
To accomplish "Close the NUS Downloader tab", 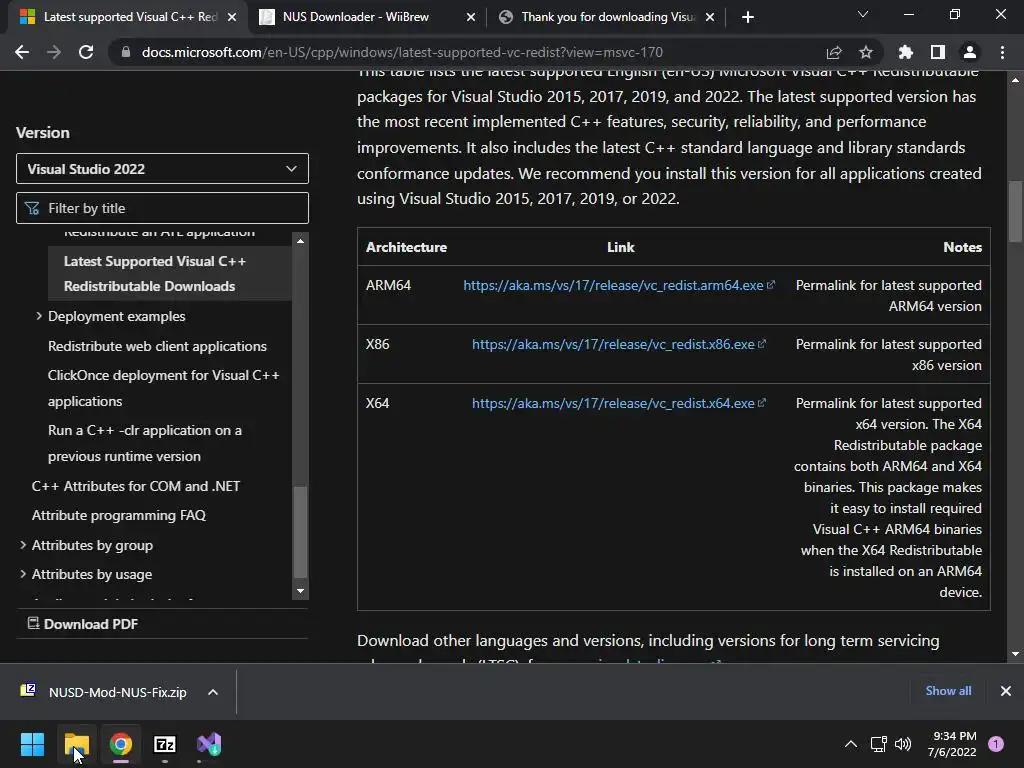I will tap(471, 17).
